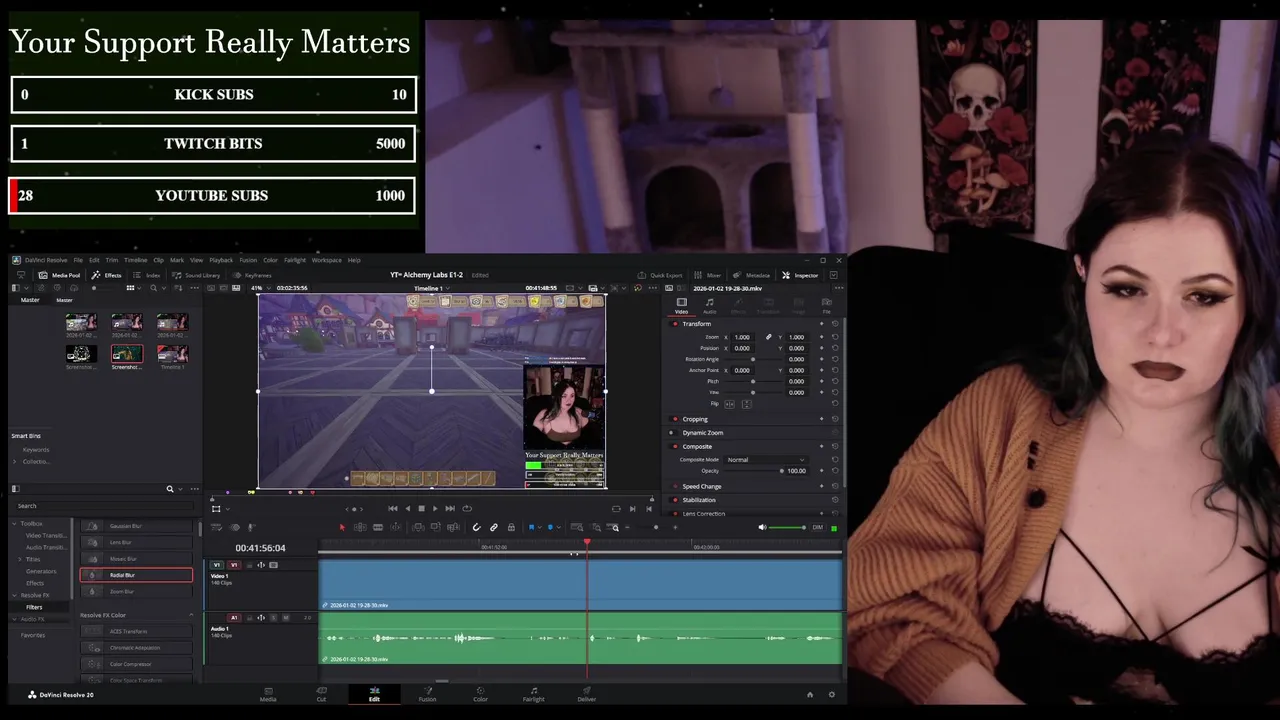Go to the Color page
Screen dimensions: 1280x720
coord(480,694)
